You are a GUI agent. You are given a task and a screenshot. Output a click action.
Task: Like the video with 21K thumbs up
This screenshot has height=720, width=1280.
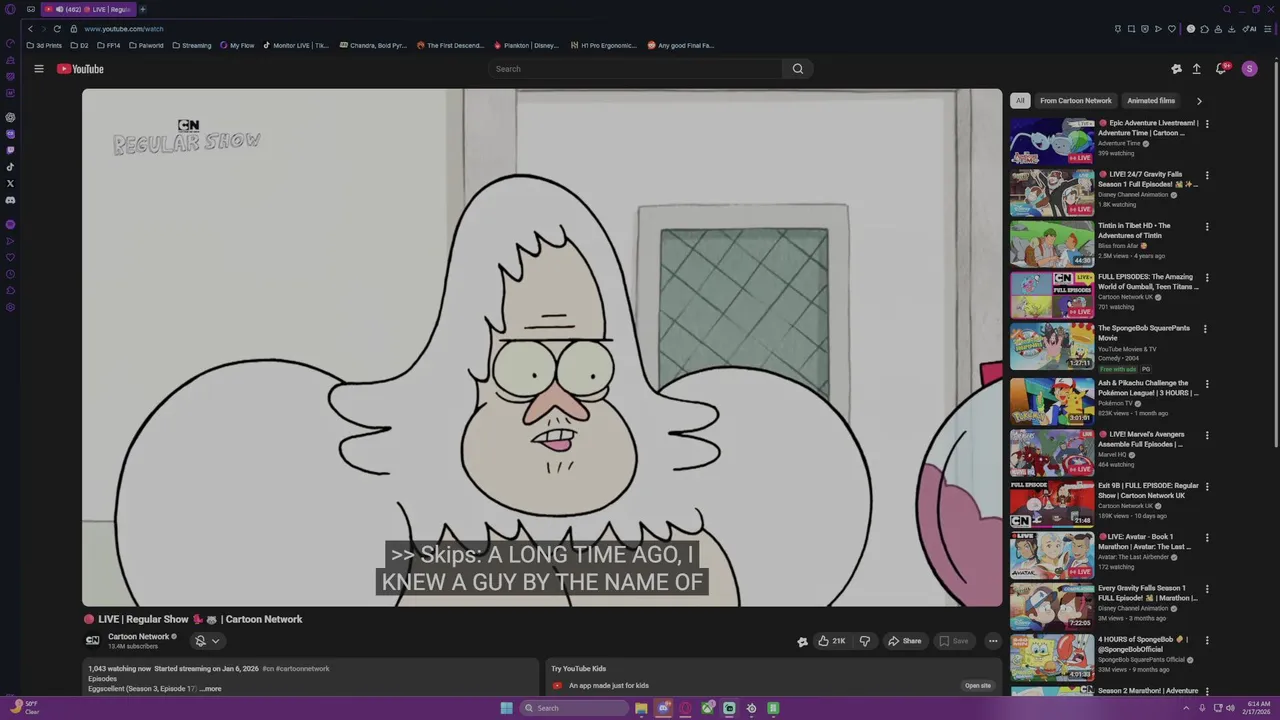click(x=832, y=641)
